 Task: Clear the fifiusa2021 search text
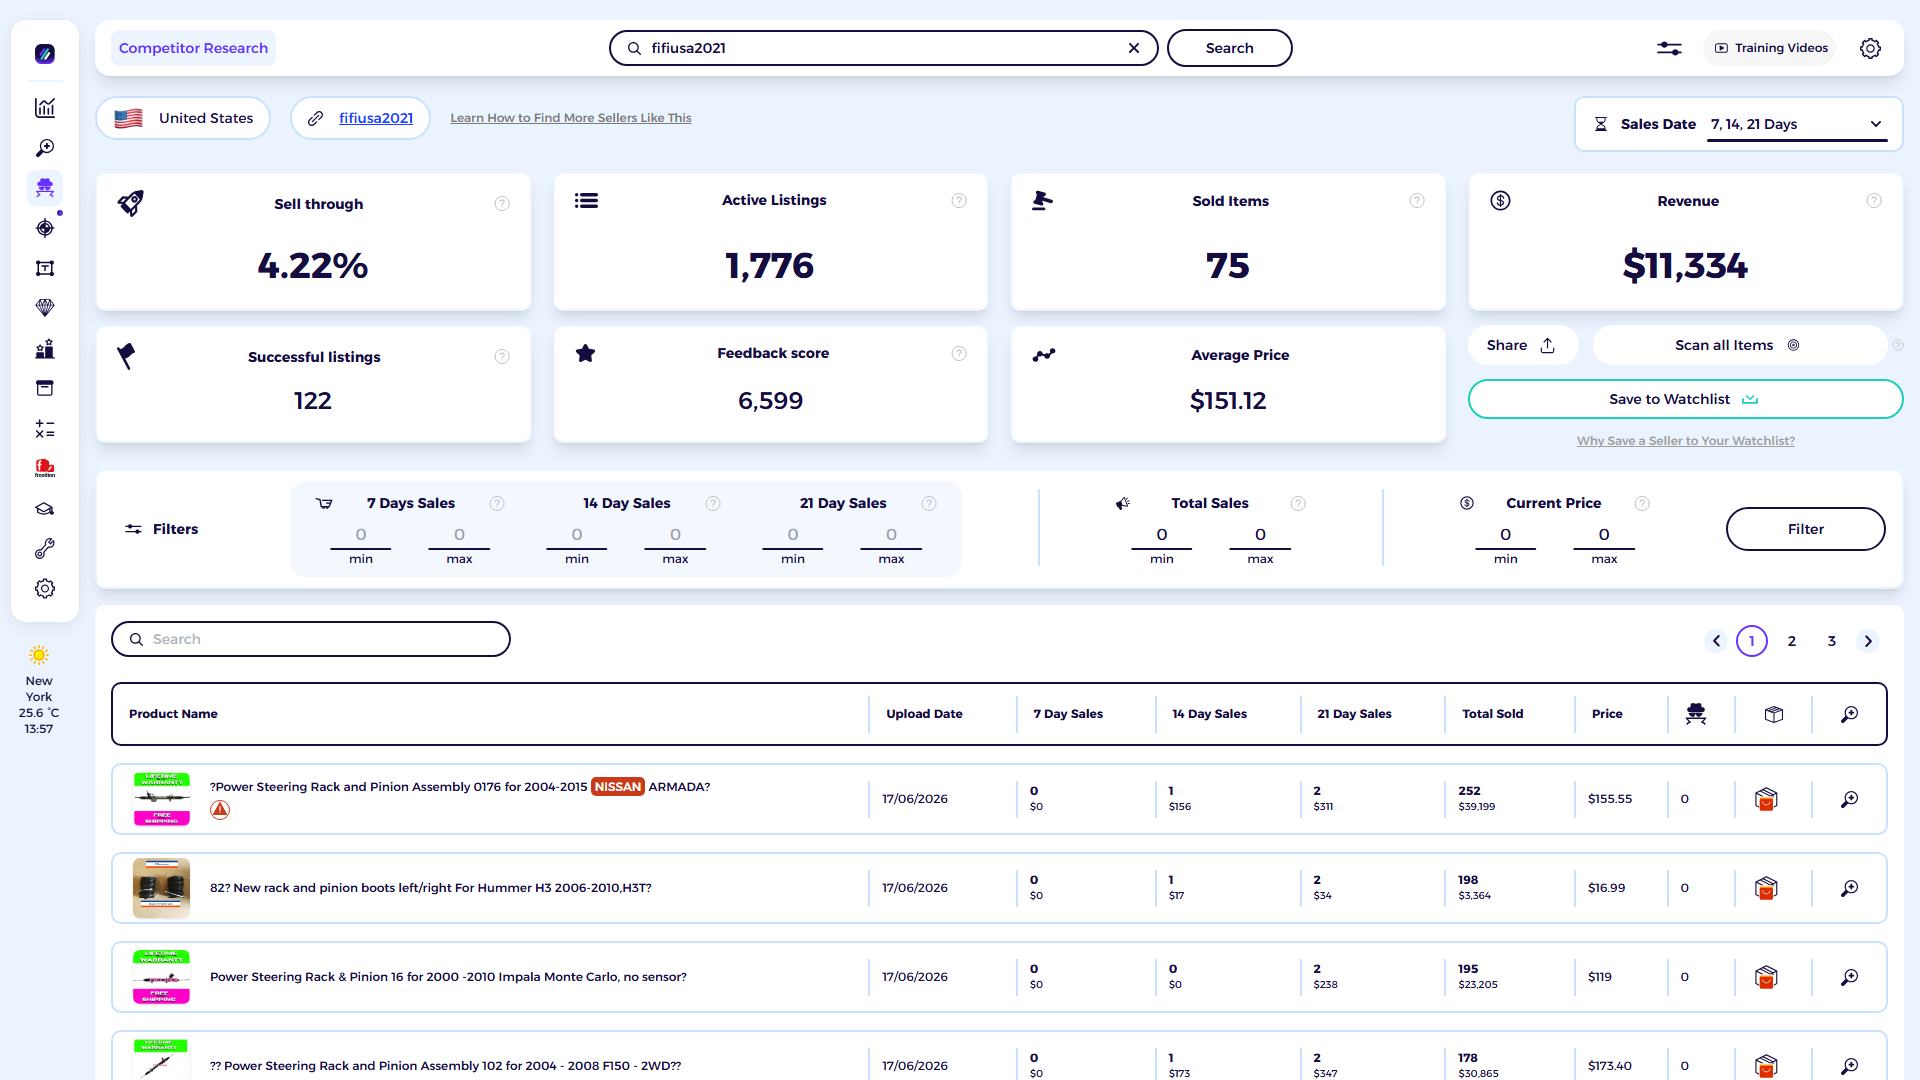[1134, 48]
